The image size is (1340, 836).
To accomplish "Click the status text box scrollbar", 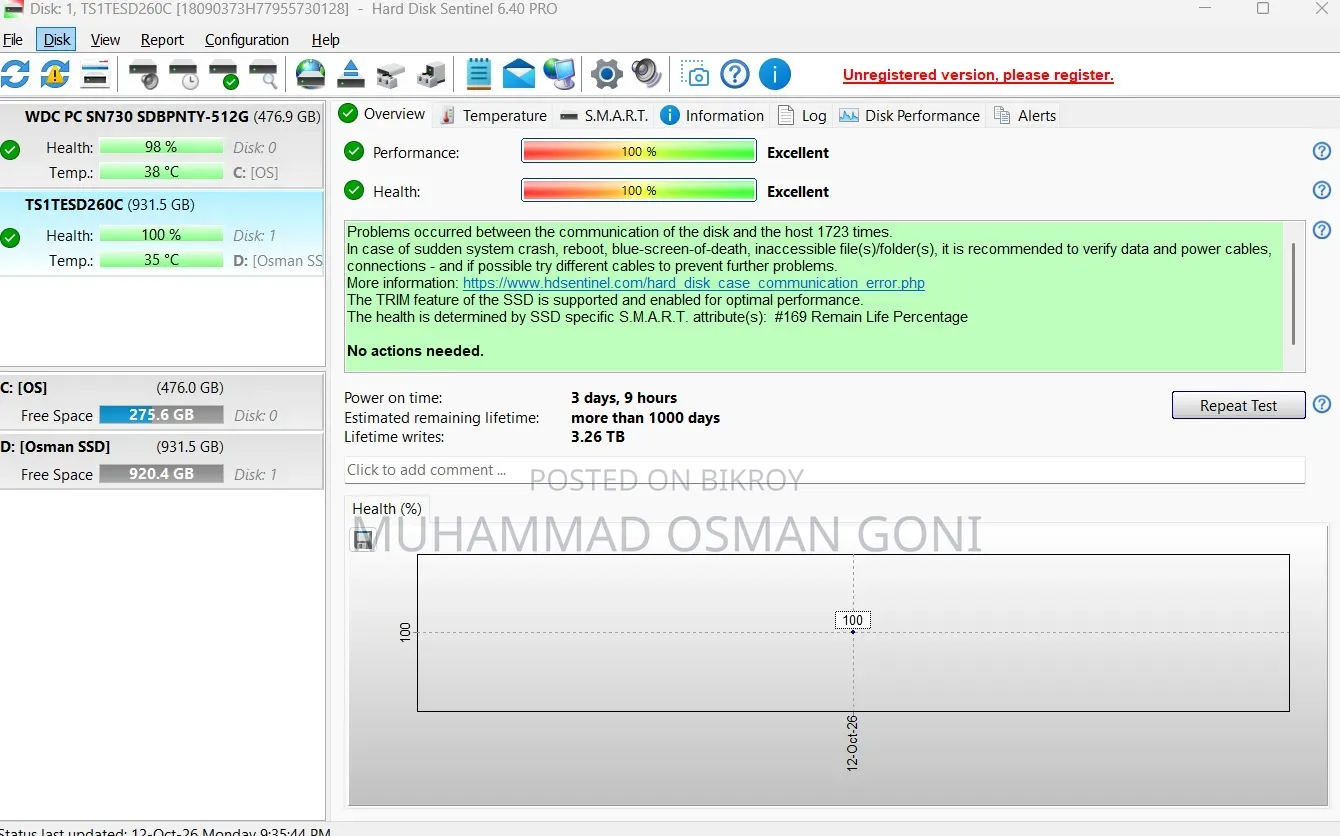I will pyautogui.click(x=1294, y=296).
